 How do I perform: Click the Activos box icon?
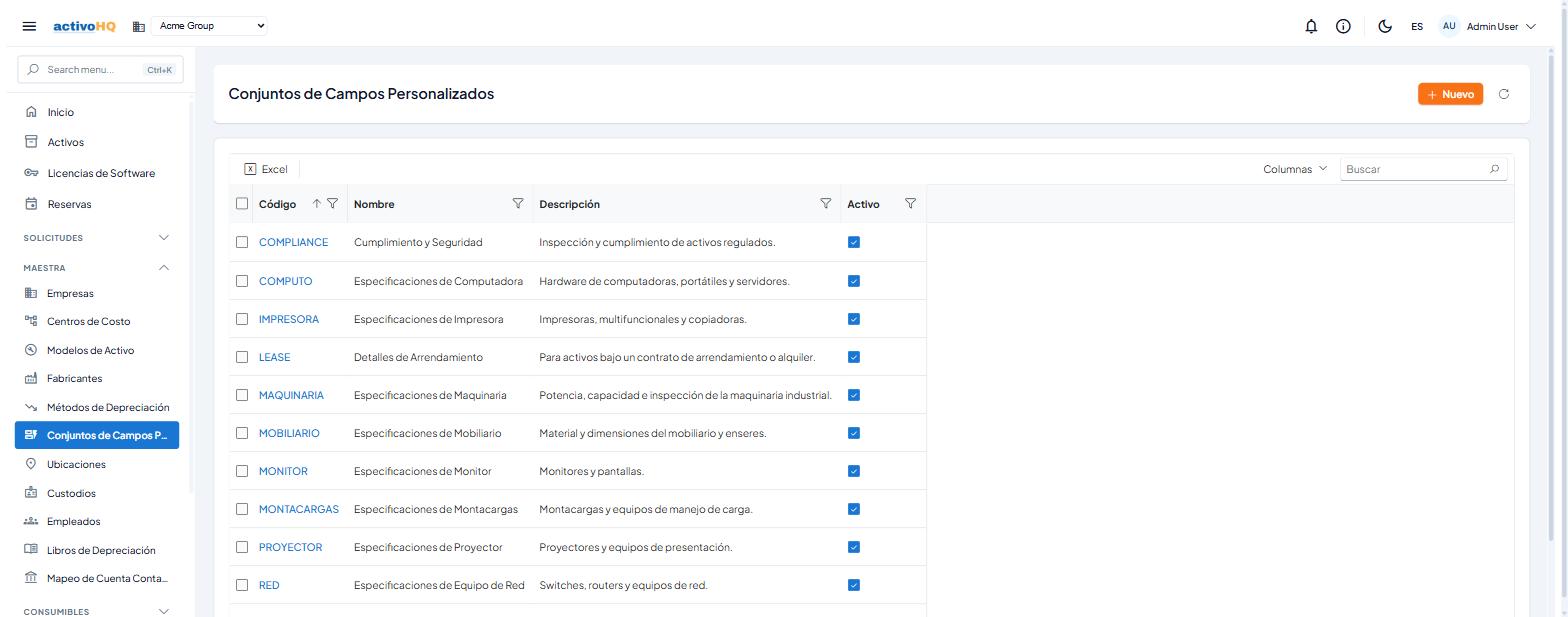point(31,142)
